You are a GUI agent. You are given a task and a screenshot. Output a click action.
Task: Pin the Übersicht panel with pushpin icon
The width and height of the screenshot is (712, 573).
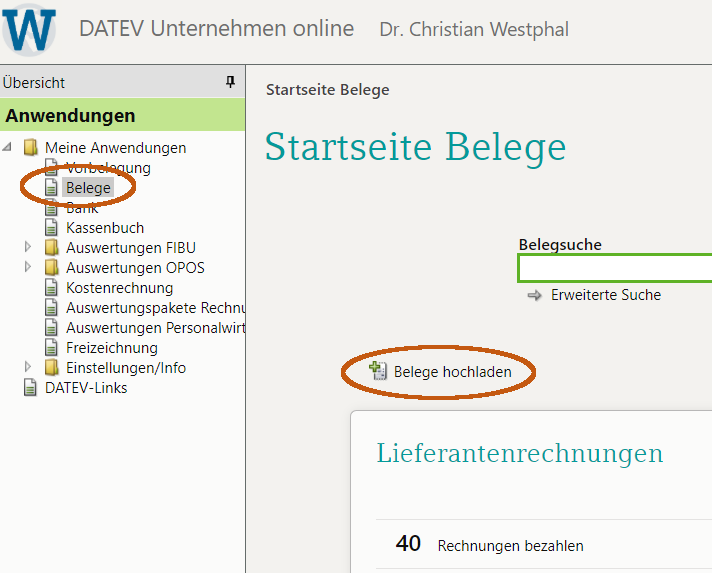click(231, 82)
